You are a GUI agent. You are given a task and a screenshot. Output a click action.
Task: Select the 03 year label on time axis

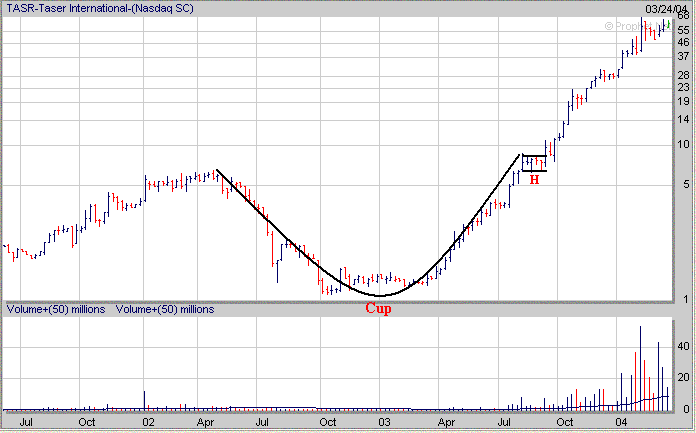[x=384, y=422]
